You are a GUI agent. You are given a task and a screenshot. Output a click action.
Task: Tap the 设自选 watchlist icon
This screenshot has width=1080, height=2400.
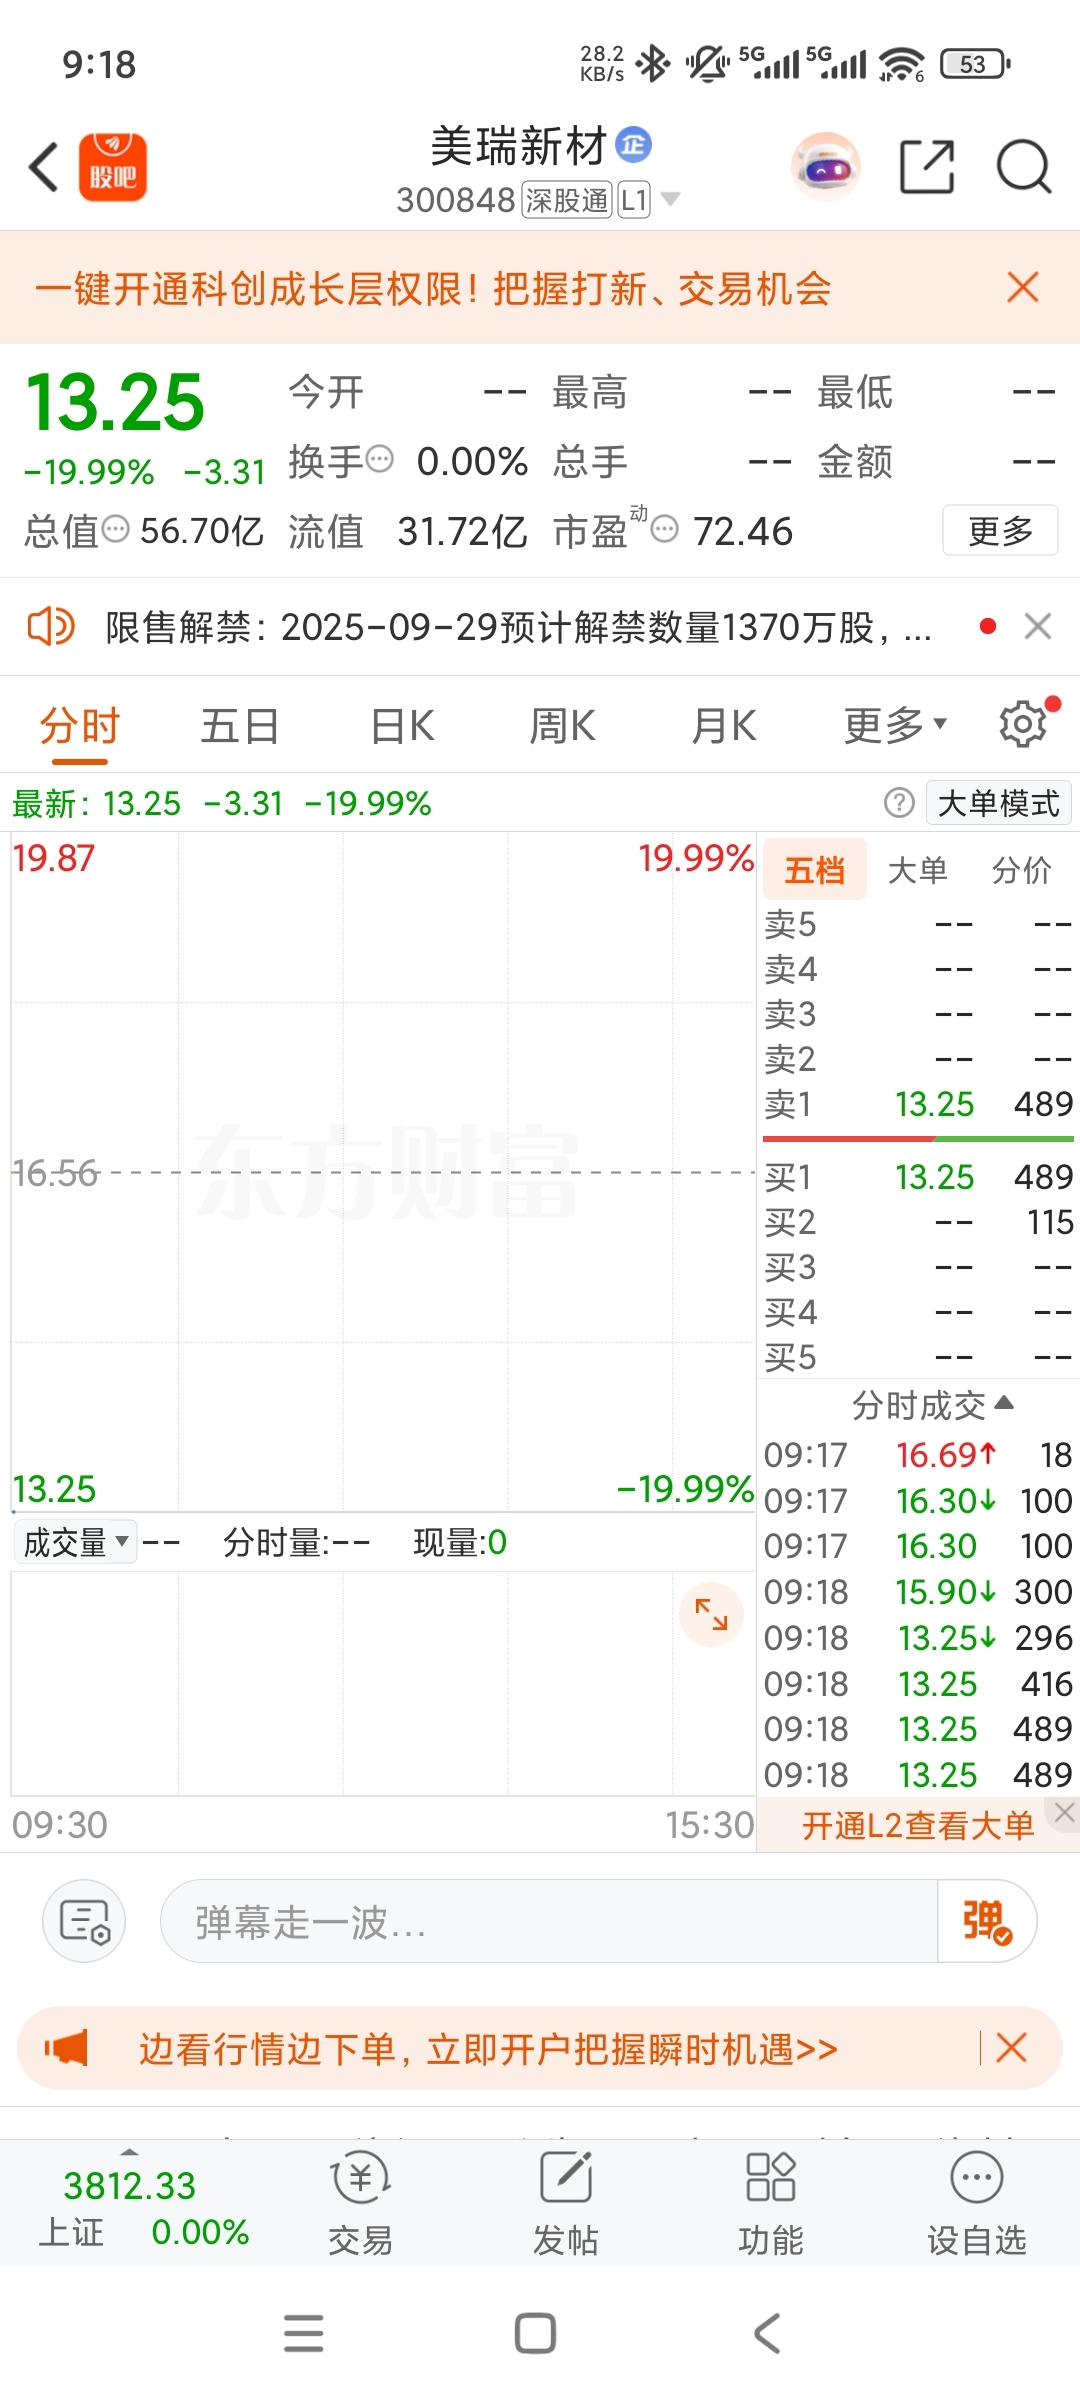click(977, 2204)
